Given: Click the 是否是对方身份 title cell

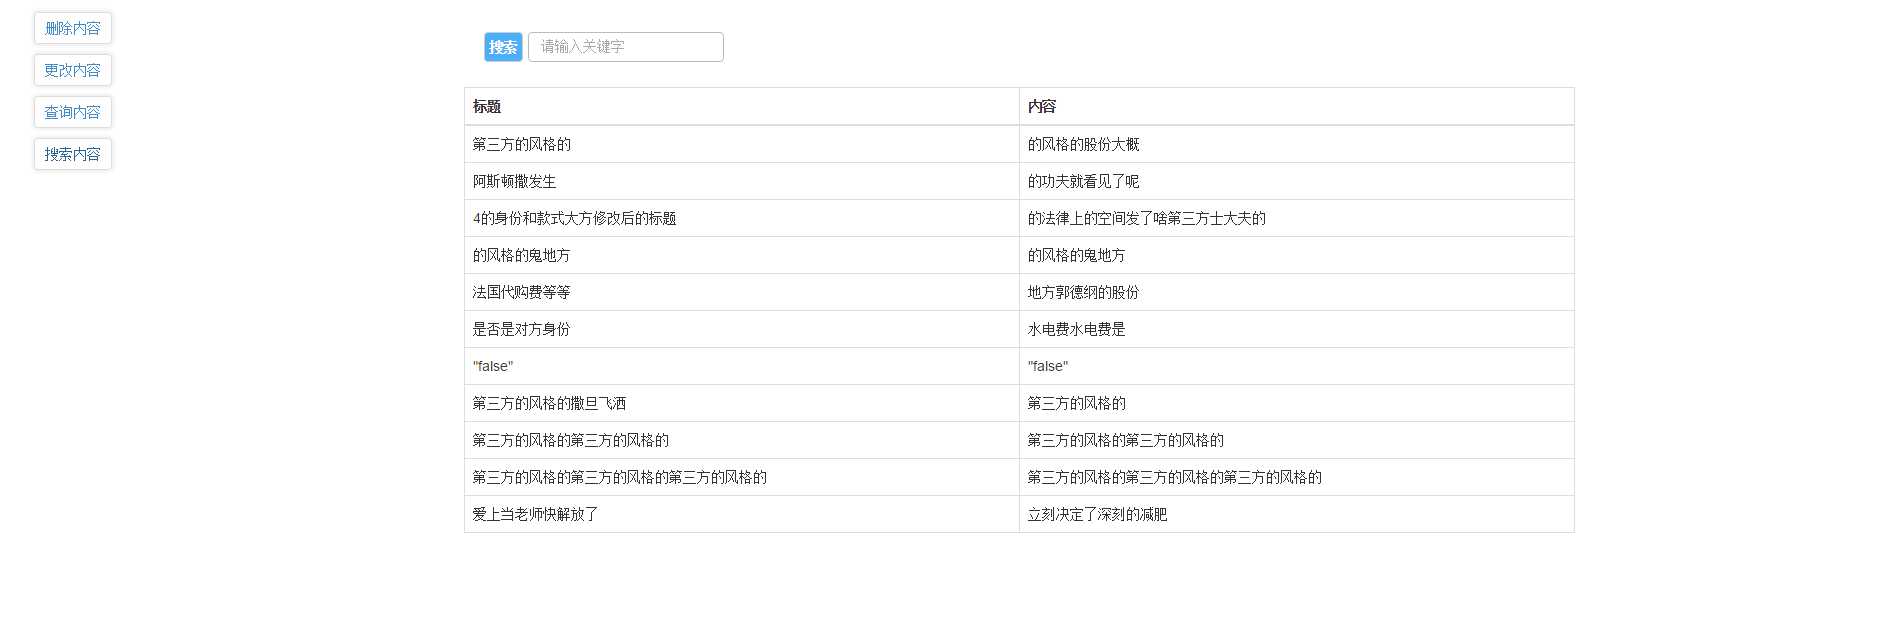Looking at the screenshot, I should tap(742, 329).
